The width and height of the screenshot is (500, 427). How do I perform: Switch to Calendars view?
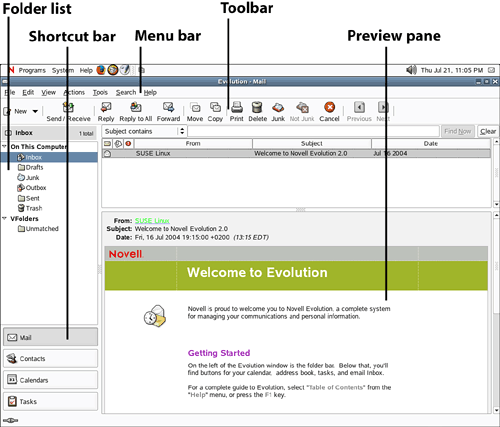tap(50, 380)
